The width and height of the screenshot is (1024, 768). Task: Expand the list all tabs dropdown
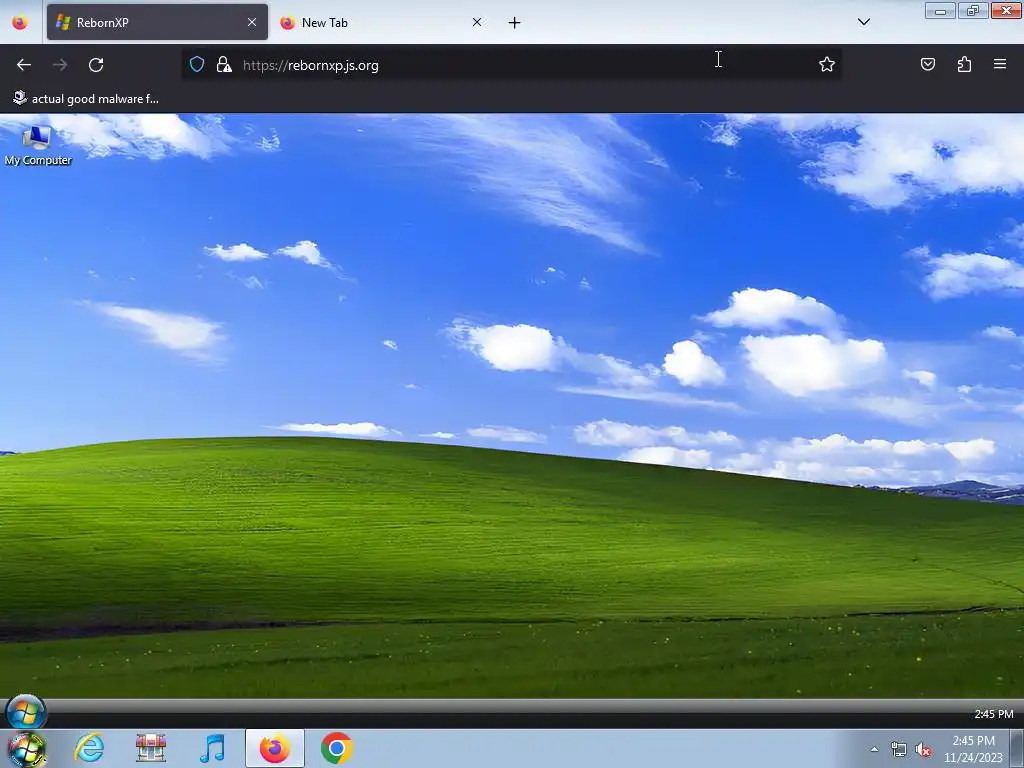[864, 22]
